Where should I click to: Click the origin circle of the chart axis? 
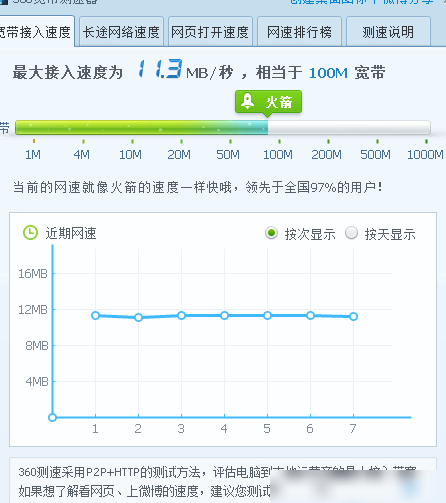(x=52, y=417)
